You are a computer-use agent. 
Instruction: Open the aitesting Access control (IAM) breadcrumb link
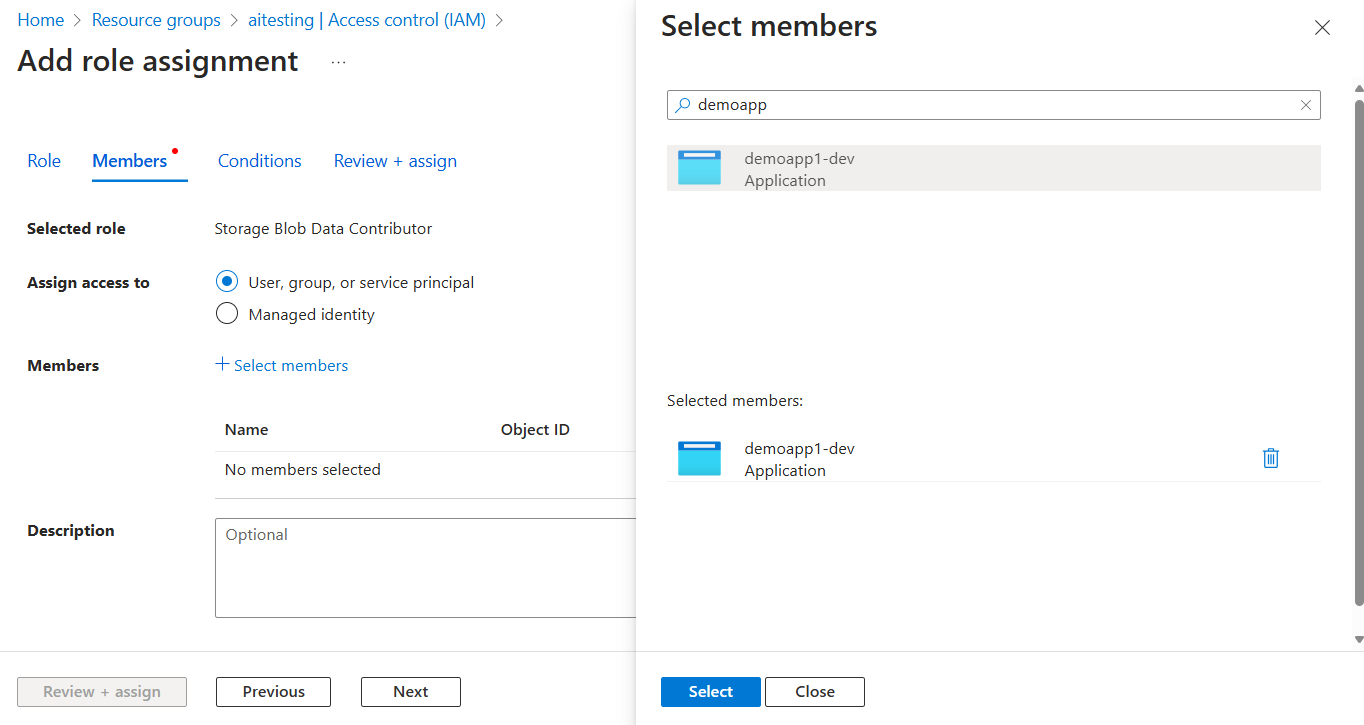[x=366, y=19]
